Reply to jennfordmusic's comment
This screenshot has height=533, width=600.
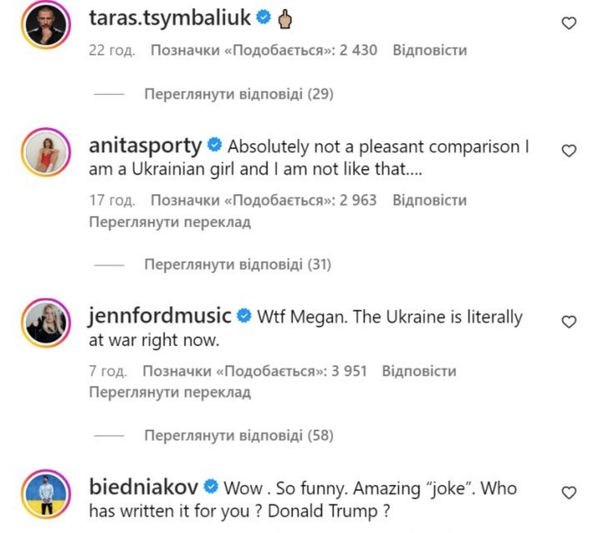coord(424,371)
